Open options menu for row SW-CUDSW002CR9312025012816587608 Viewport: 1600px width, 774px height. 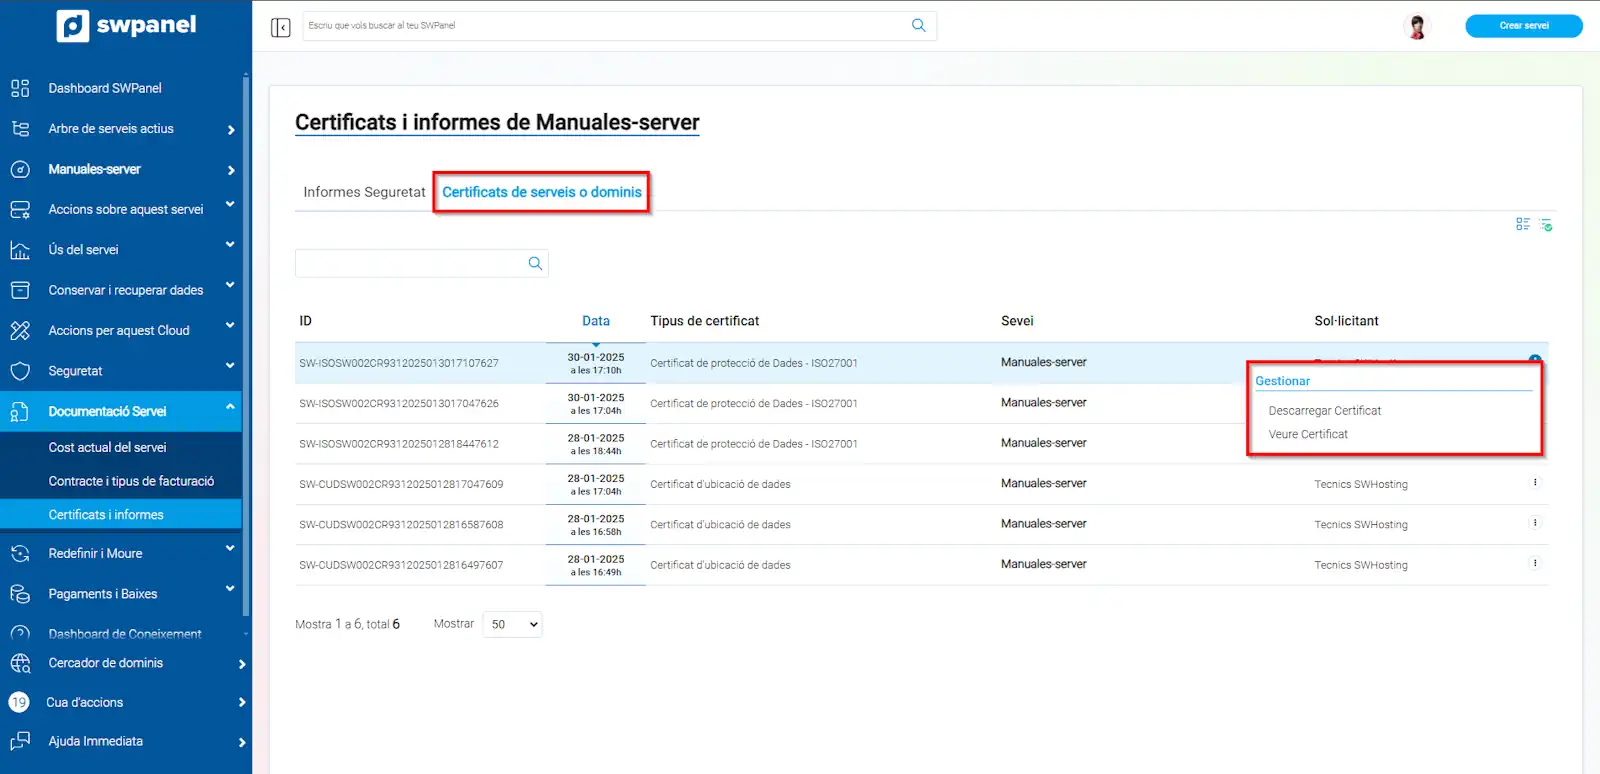(1535, 523)
